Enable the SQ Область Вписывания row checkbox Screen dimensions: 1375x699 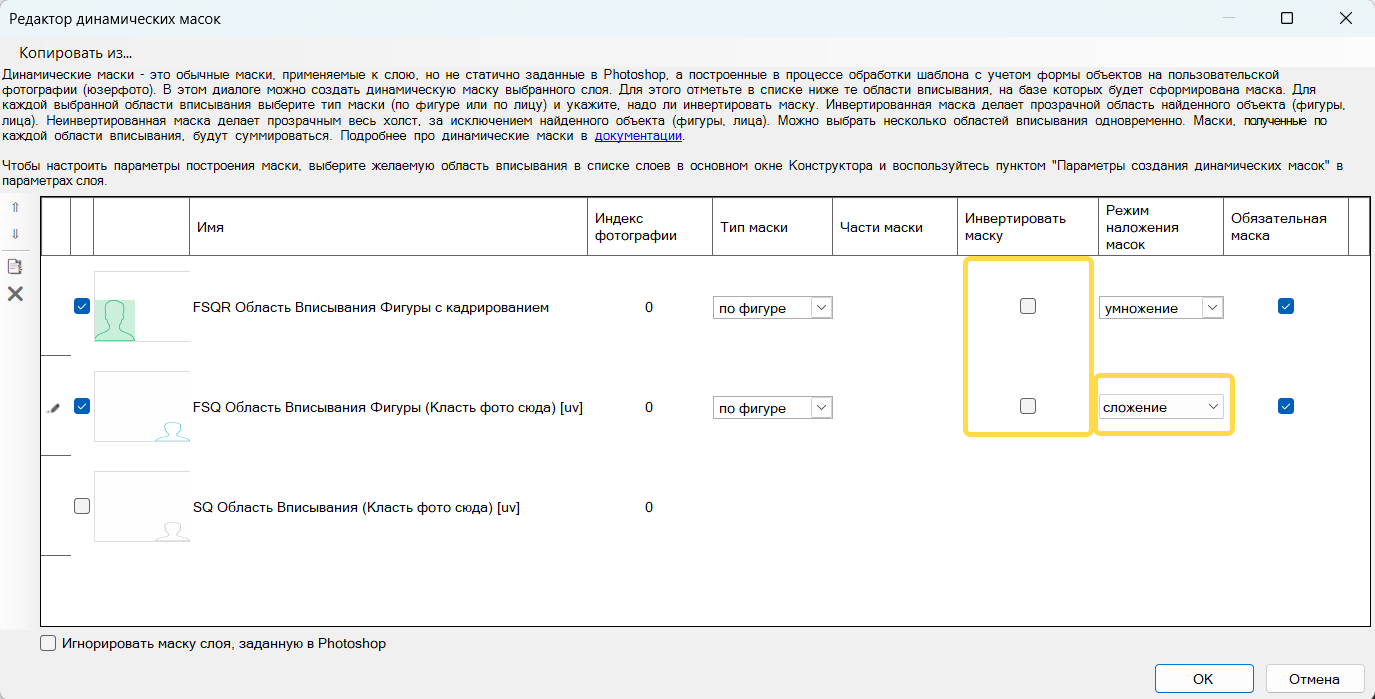(x=82, y=507)
